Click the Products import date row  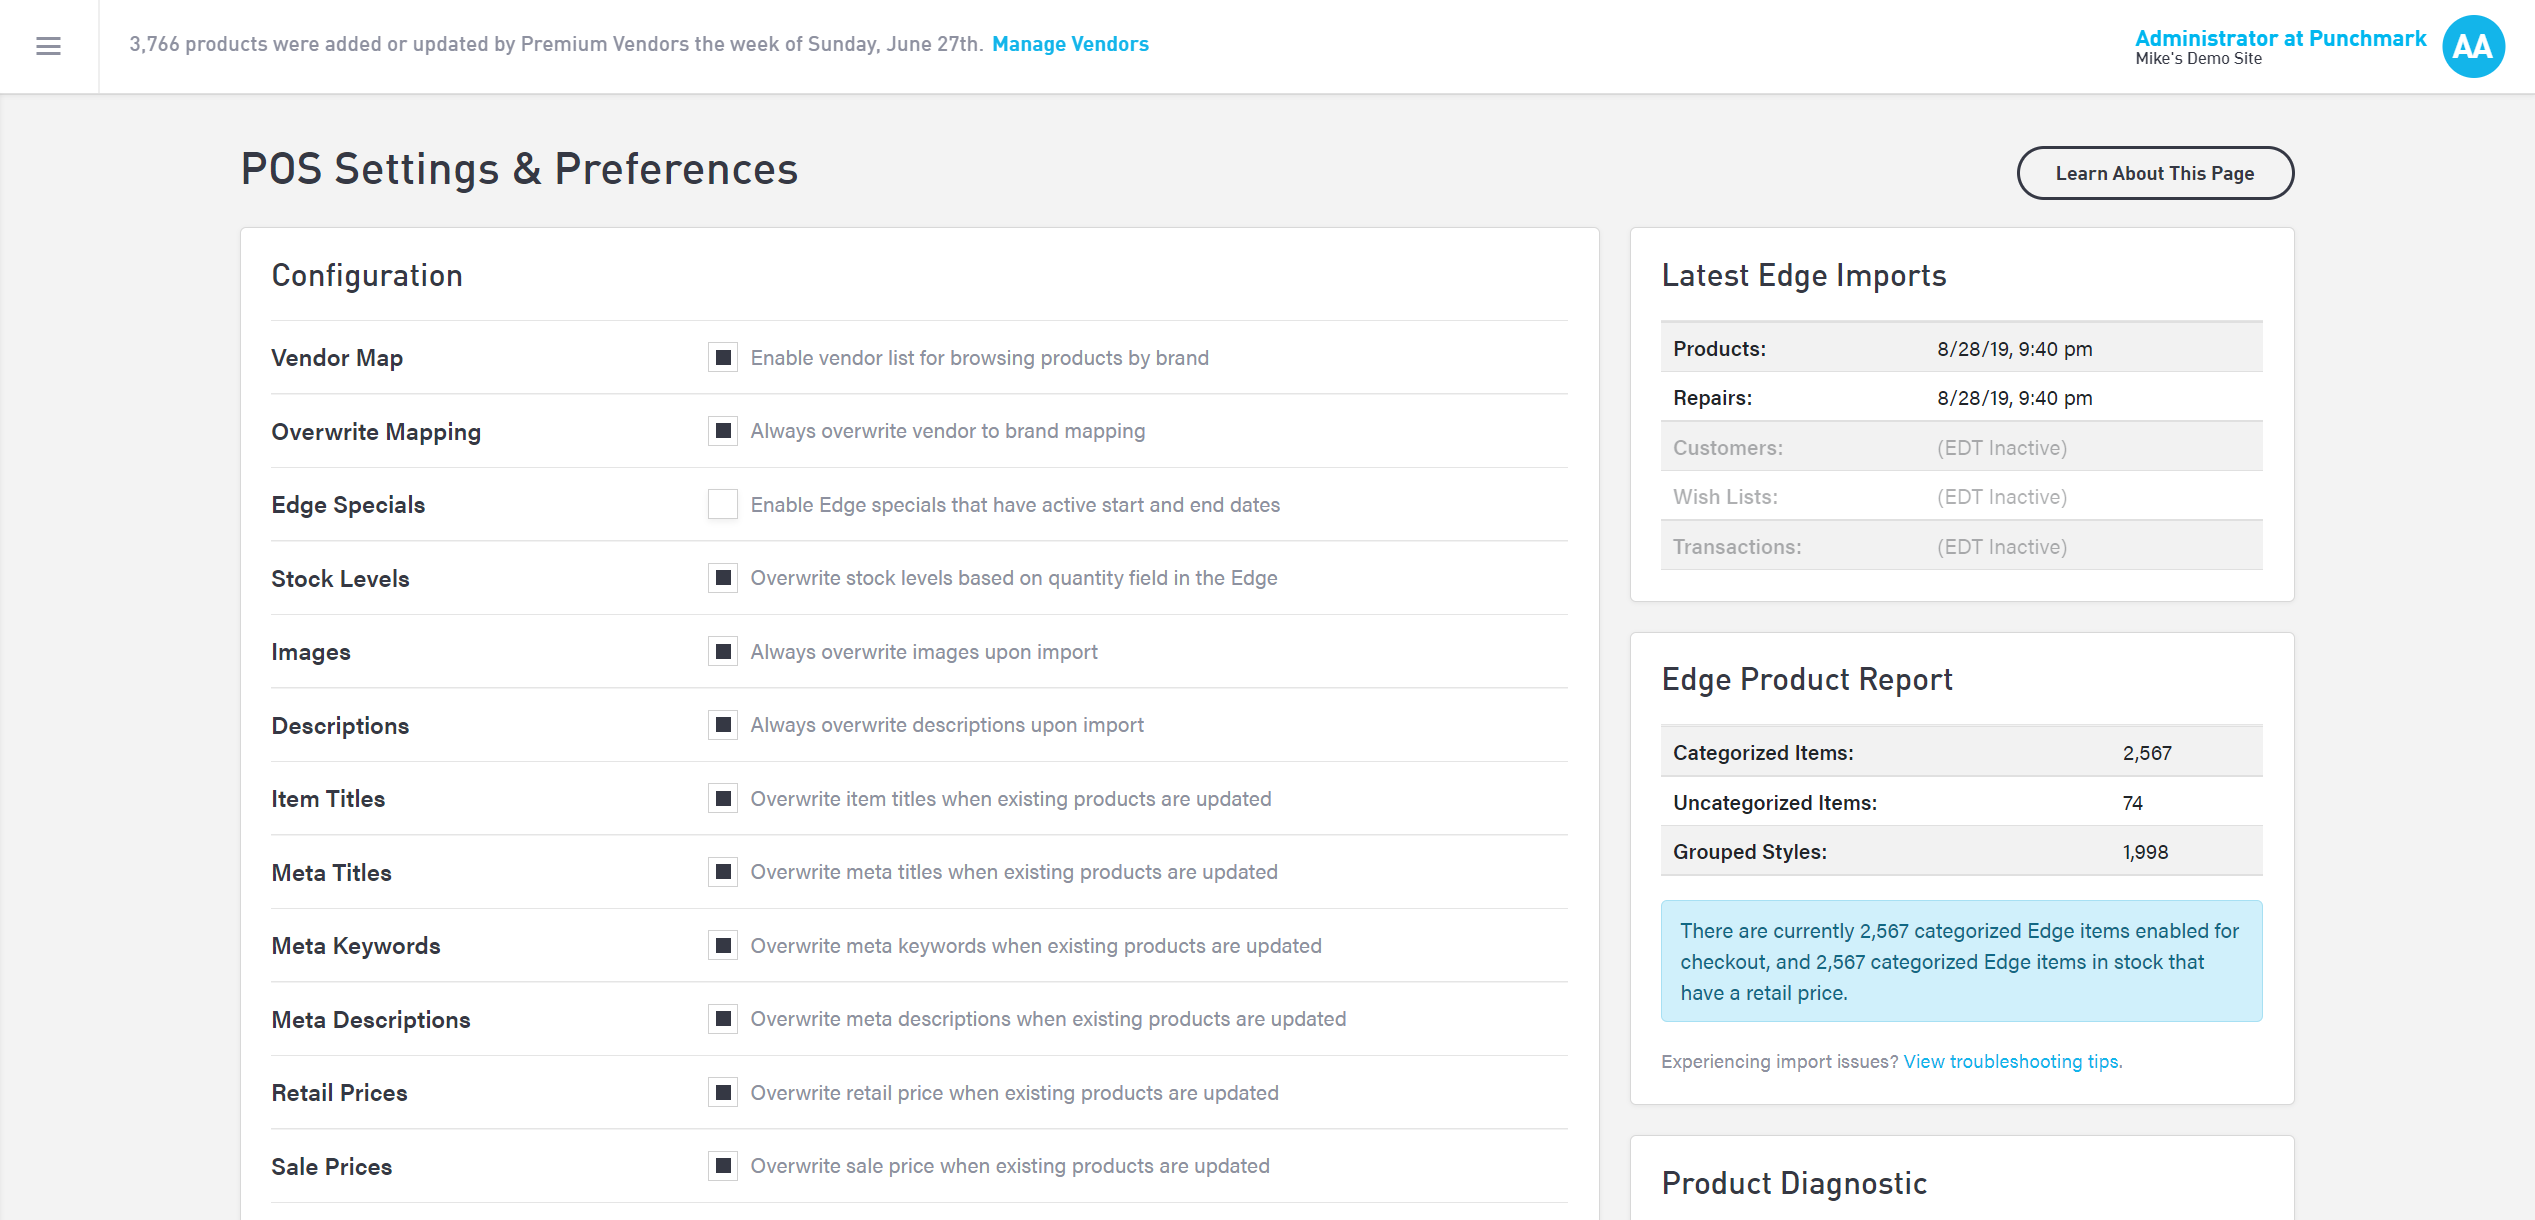1960,349
